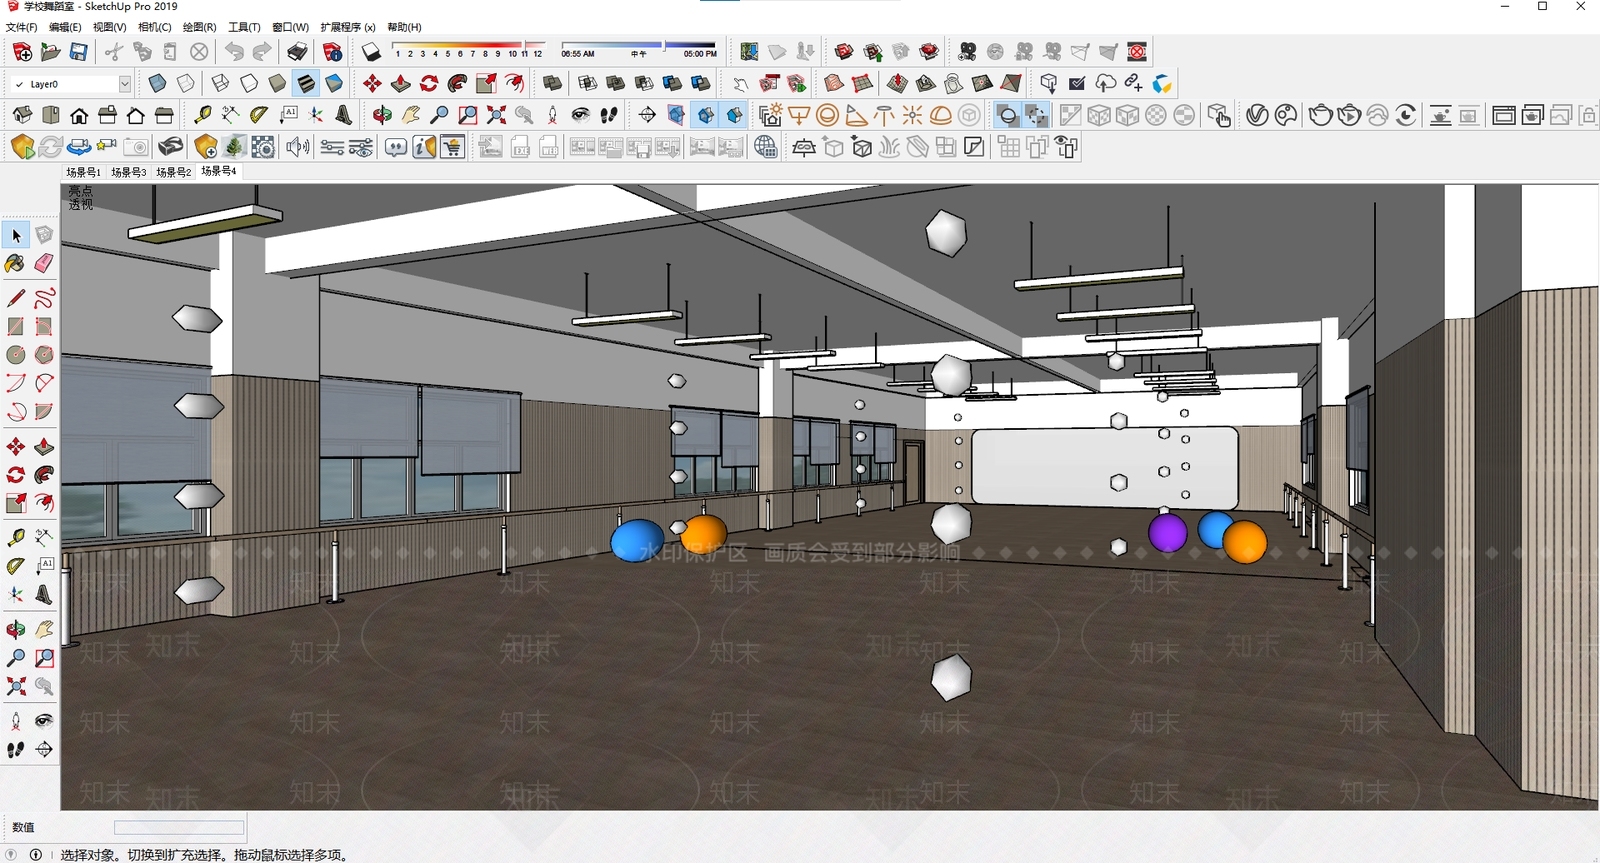The height and width of the screenshot is (863, 1600).
Task: Create a new model file
Action: 22,52
